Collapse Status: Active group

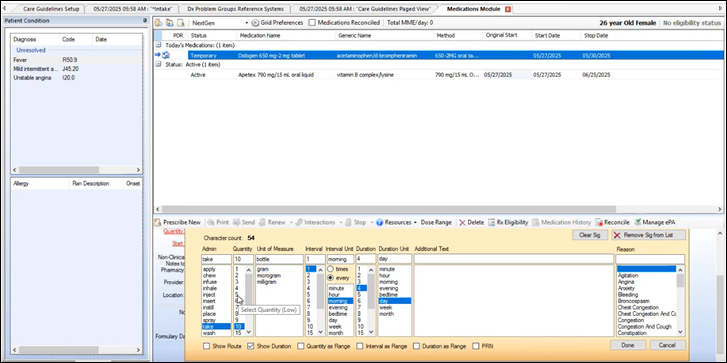pyautogui.click(x=159, y=64)
